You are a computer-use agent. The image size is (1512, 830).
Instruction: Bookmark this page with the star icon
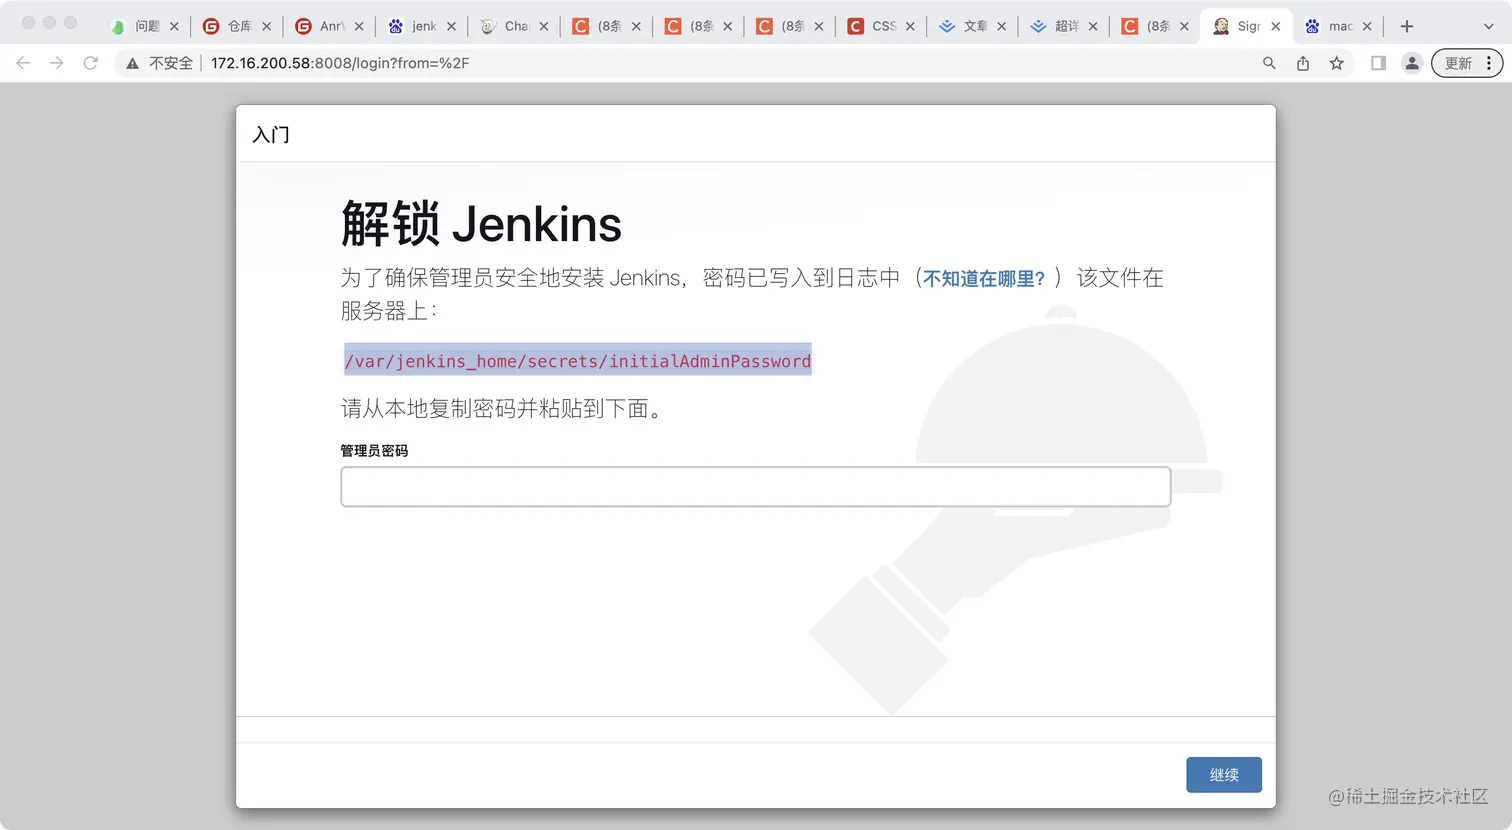1337,63
